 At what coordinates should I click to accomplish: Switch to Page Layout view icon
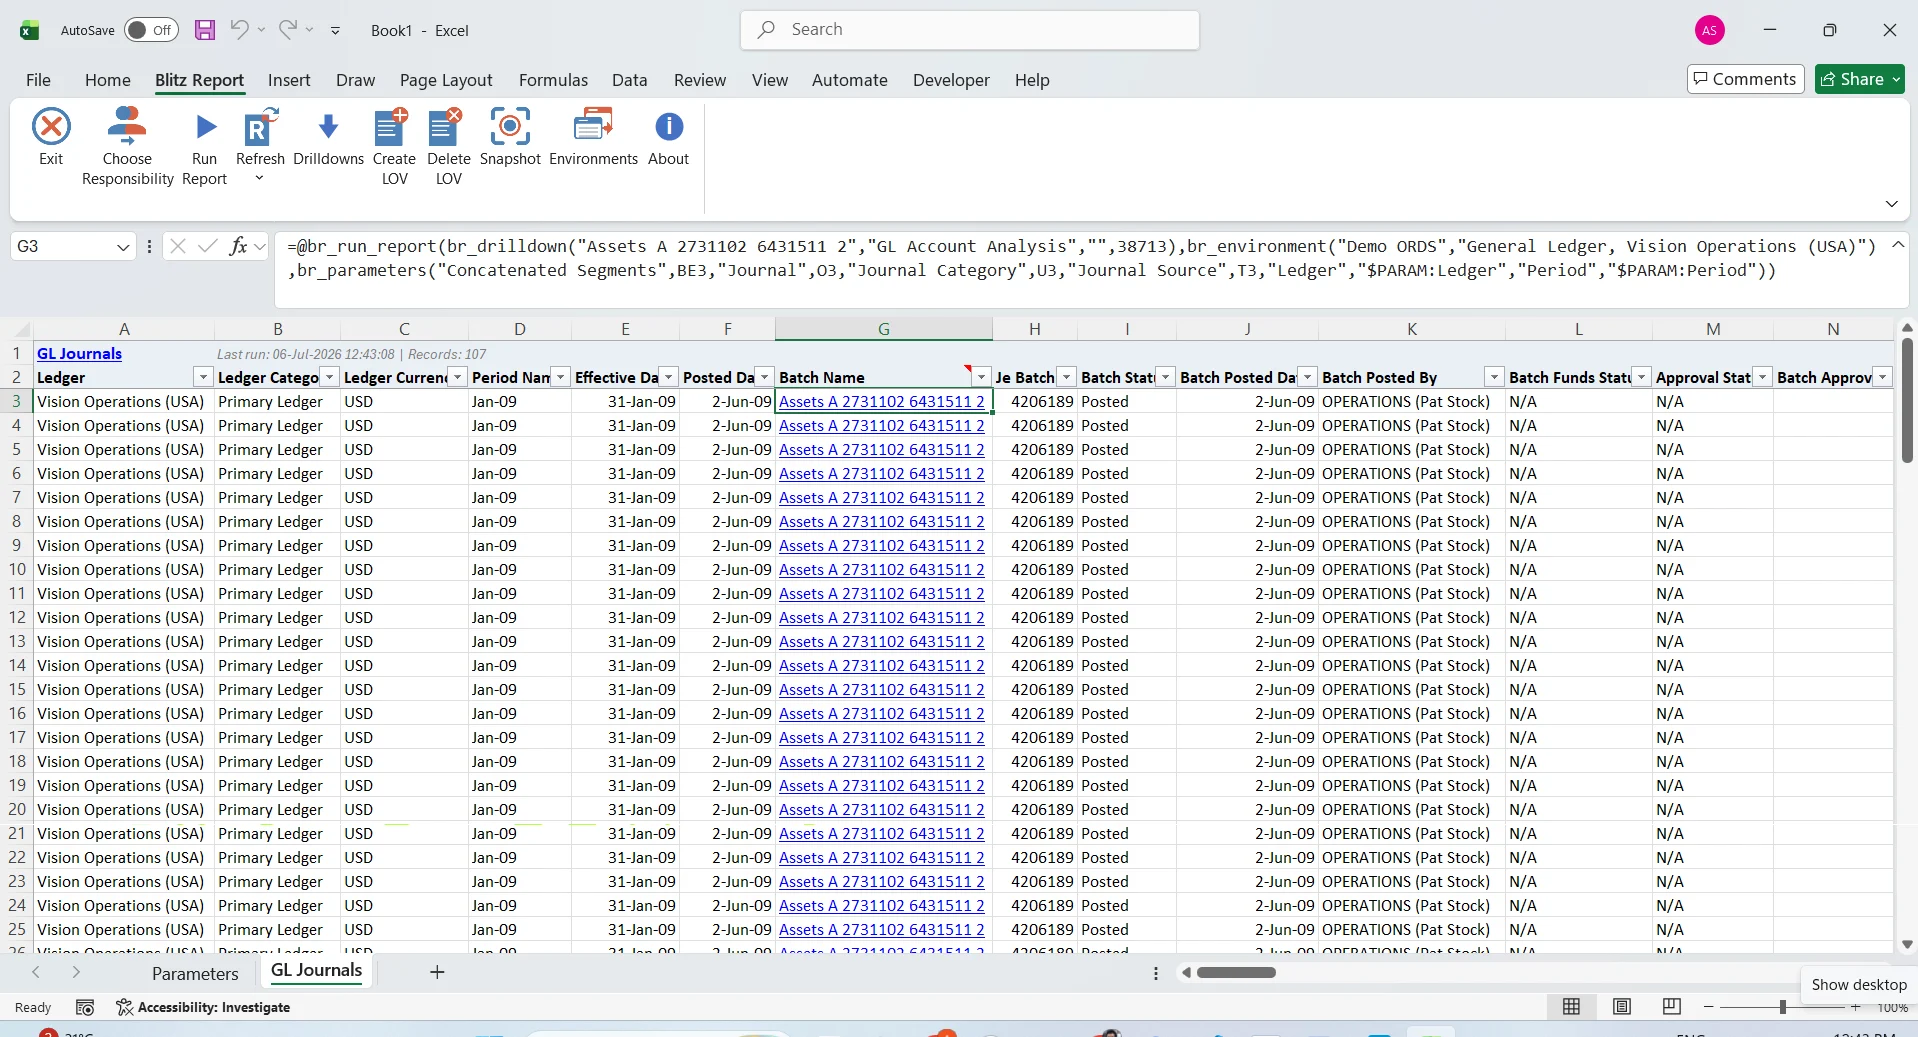click(x=1622, y=1007)
